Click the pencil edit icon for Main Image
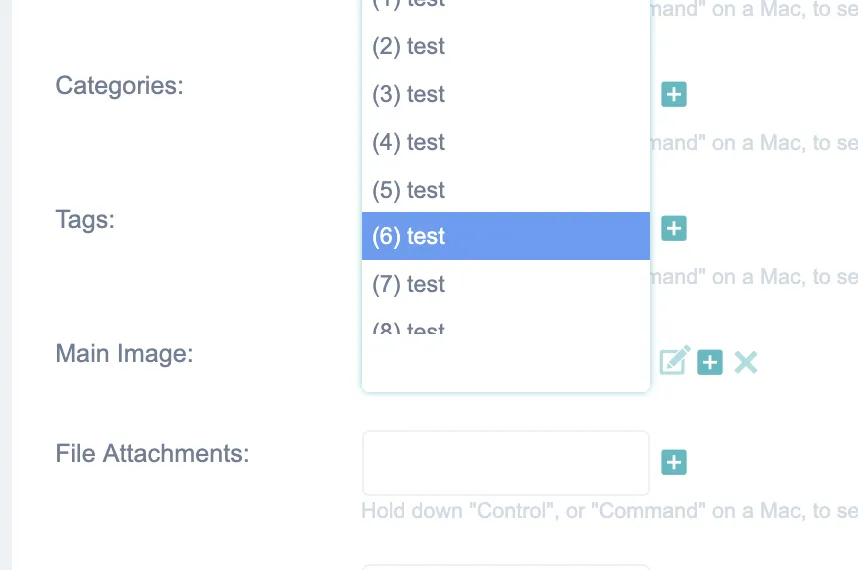The height and width of the screenshot is (570, 858). point(674,361)
